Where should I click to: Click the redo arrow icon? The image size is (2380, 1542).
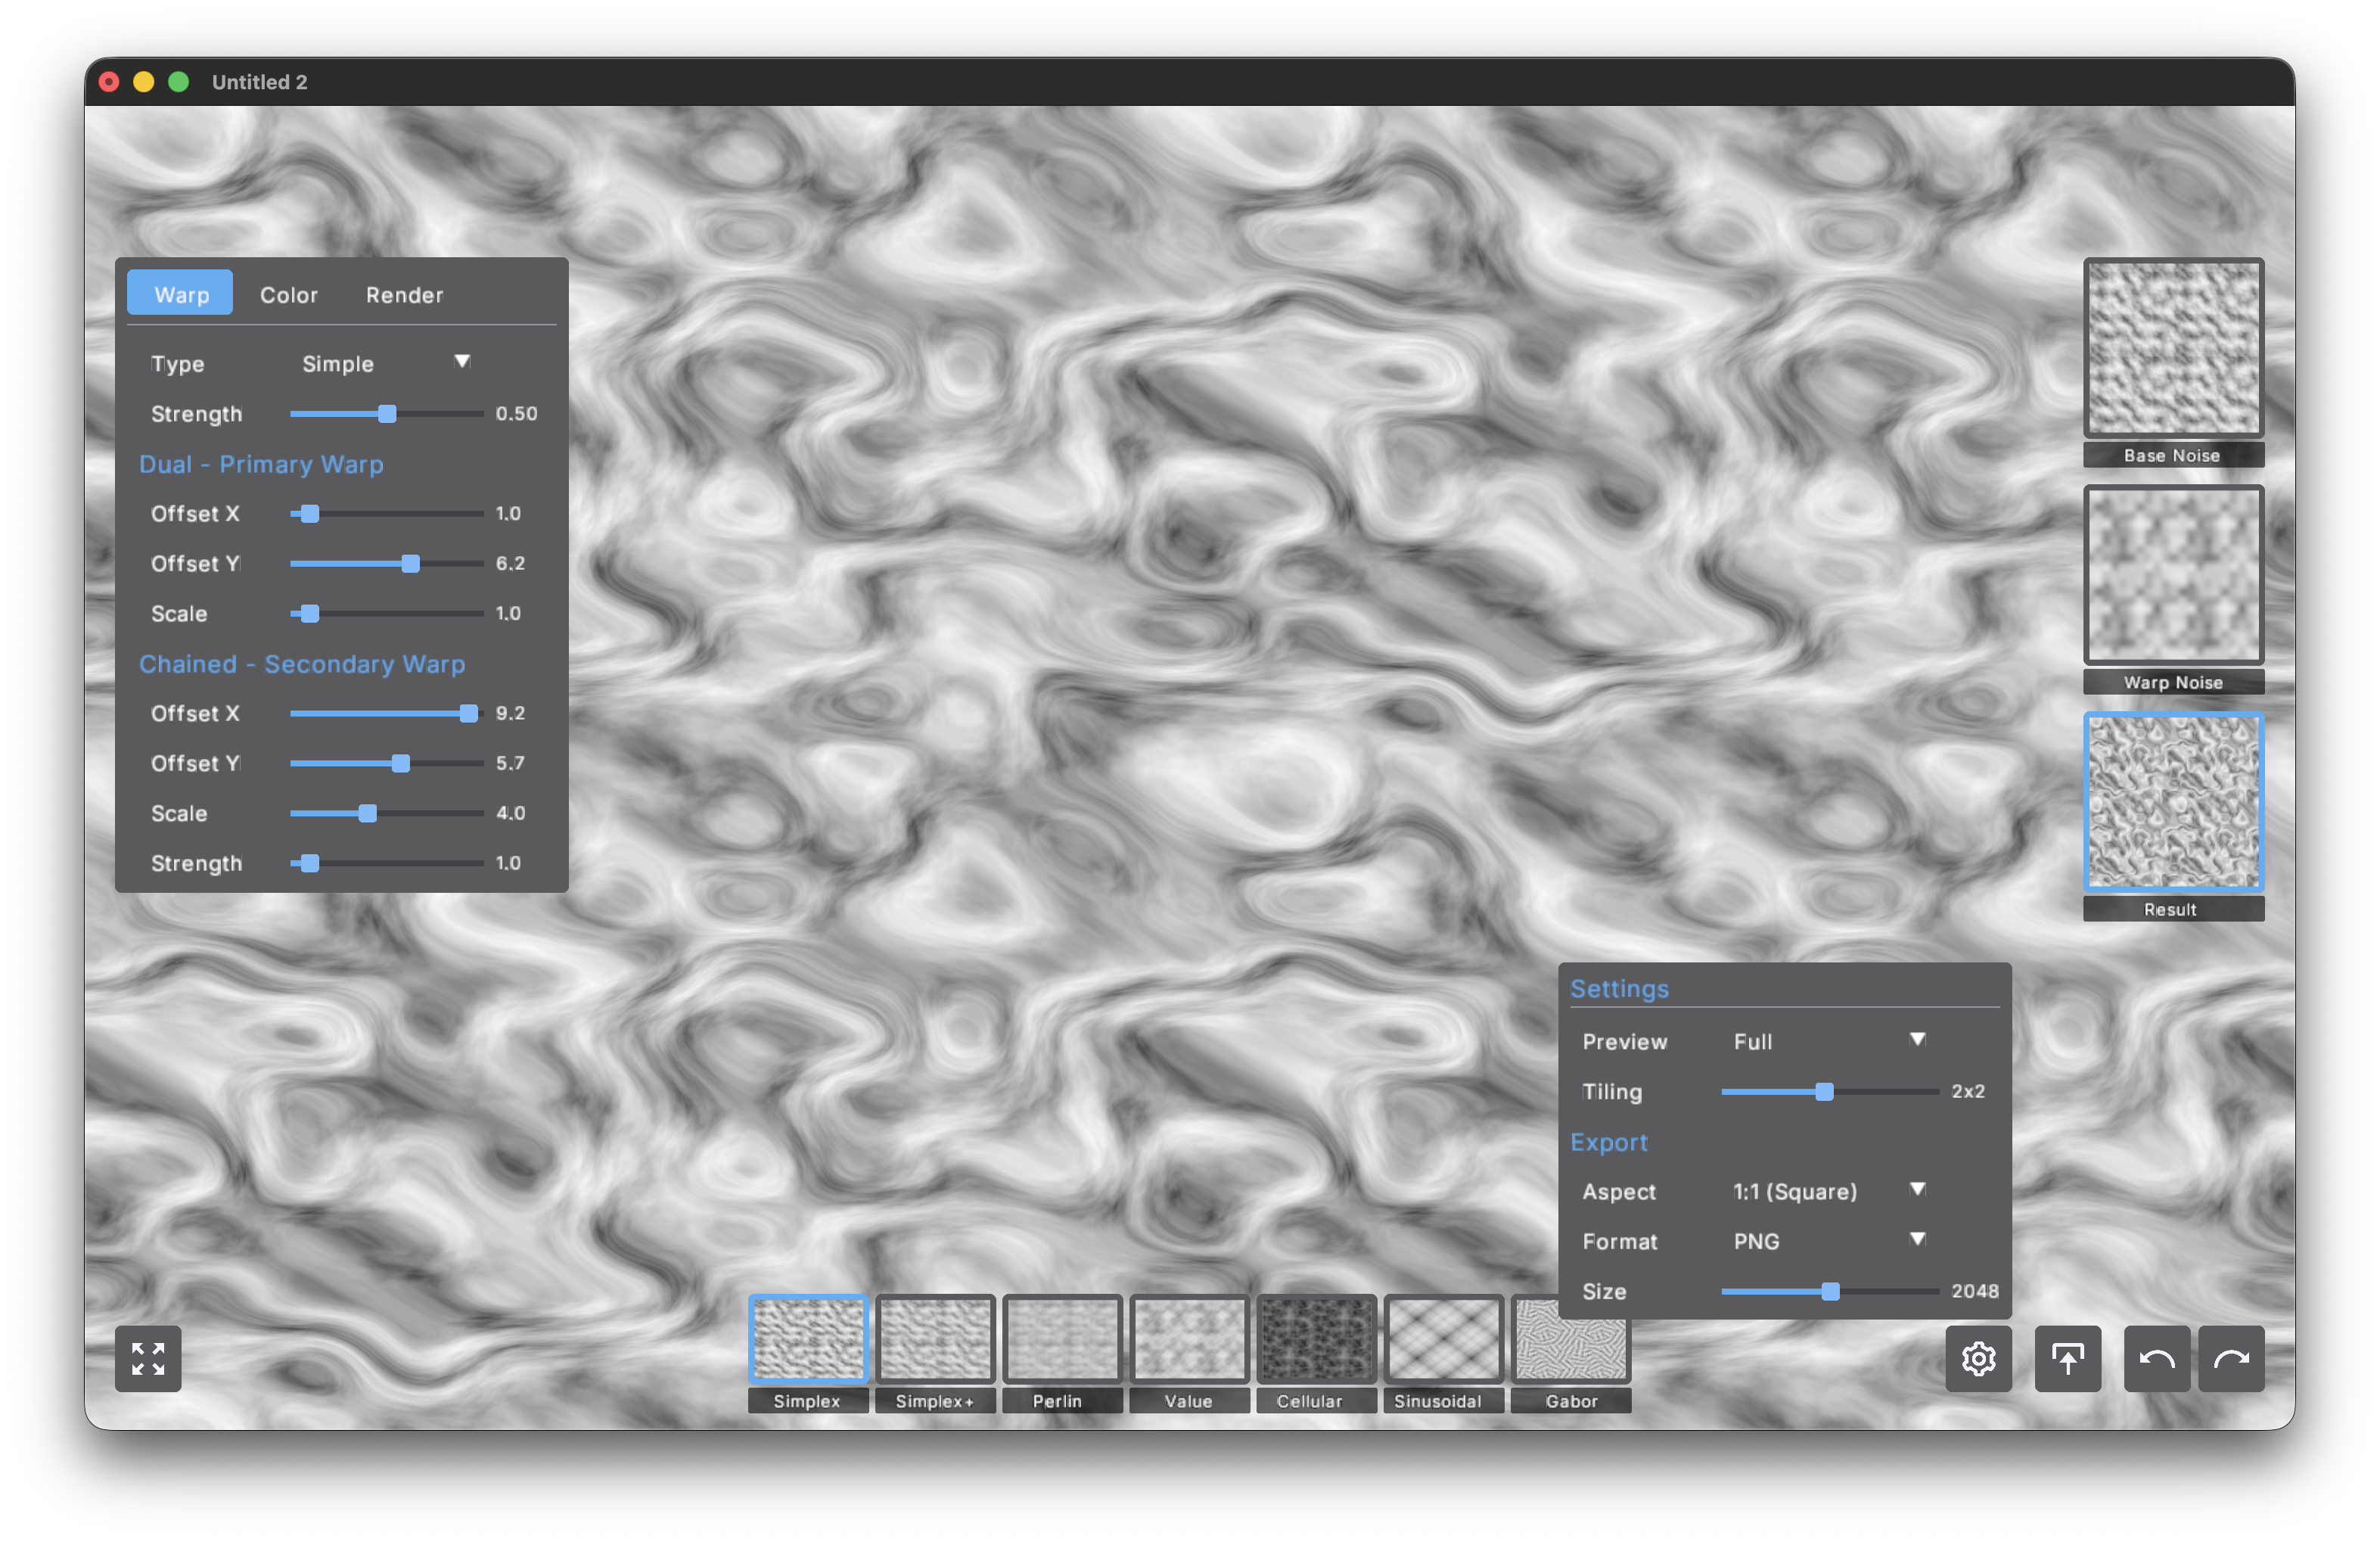tap(2232, 1358)
